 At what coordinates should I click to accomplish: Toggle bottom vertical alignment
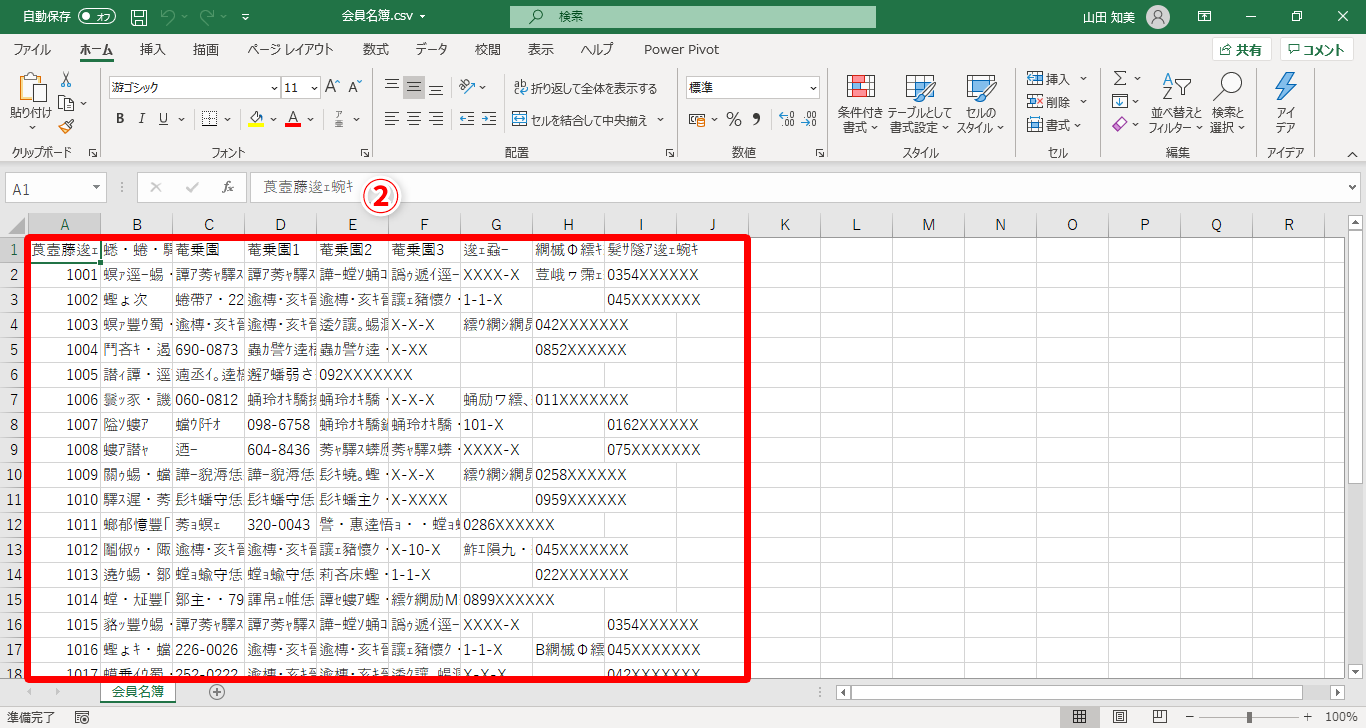tap(436, 87)
